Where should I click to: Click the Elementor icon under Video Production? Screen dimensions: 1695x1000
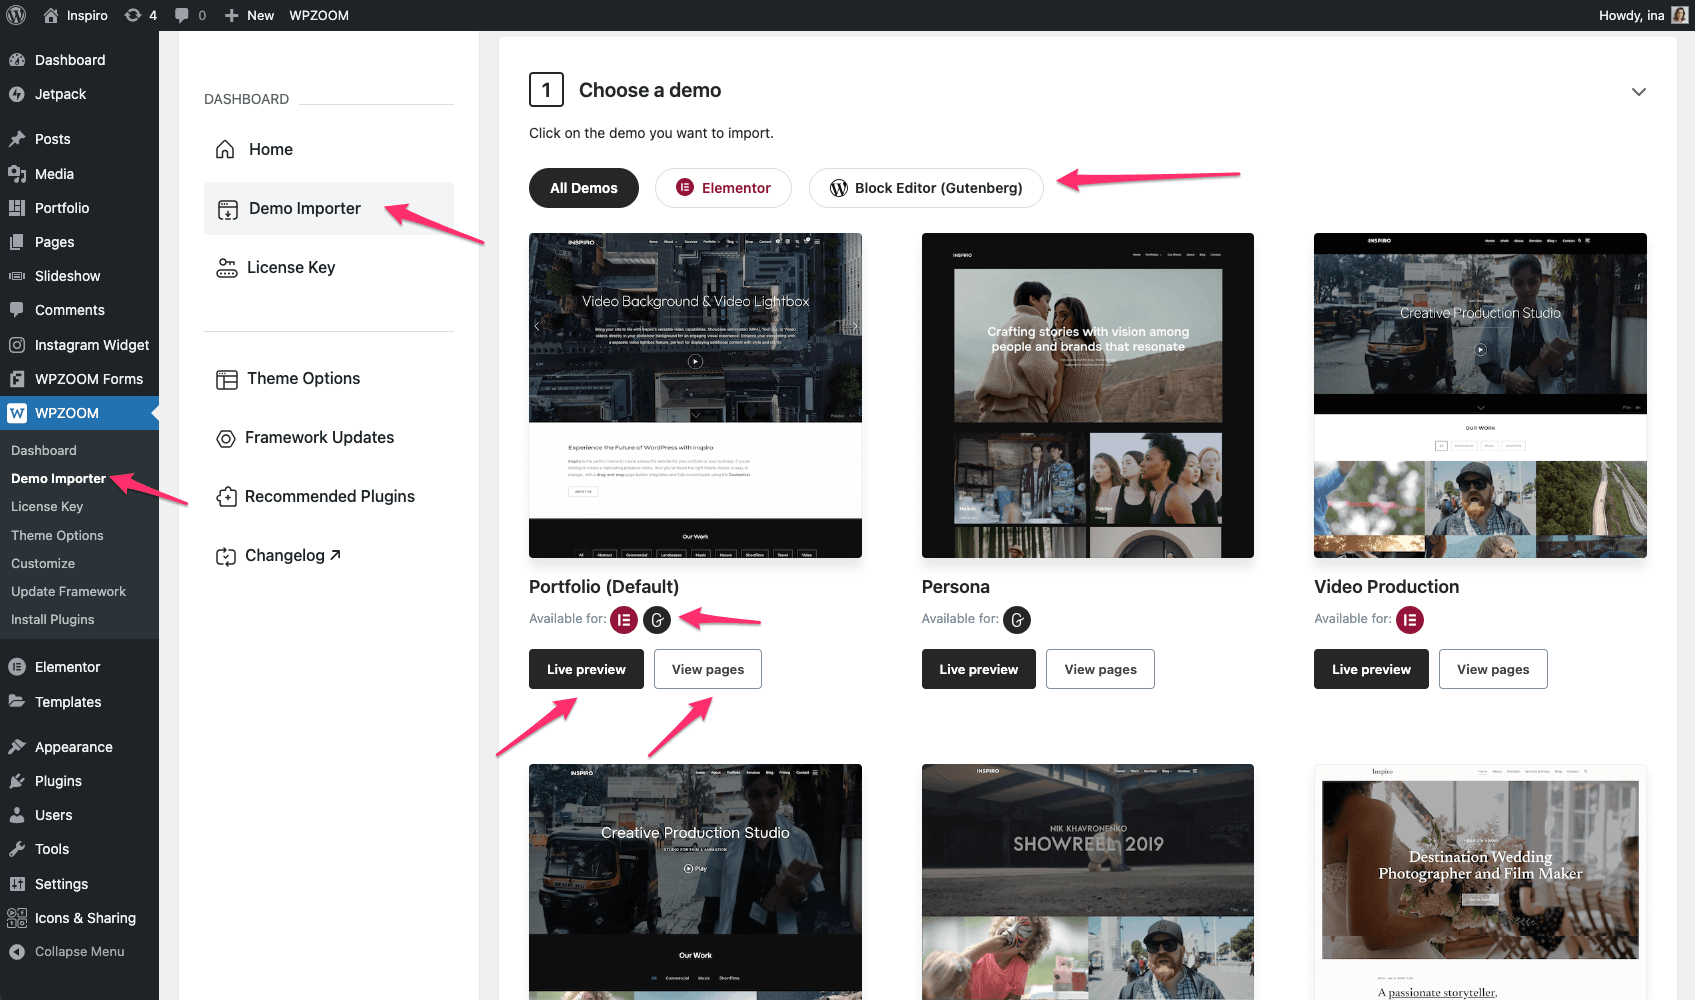pos(1409,620)
